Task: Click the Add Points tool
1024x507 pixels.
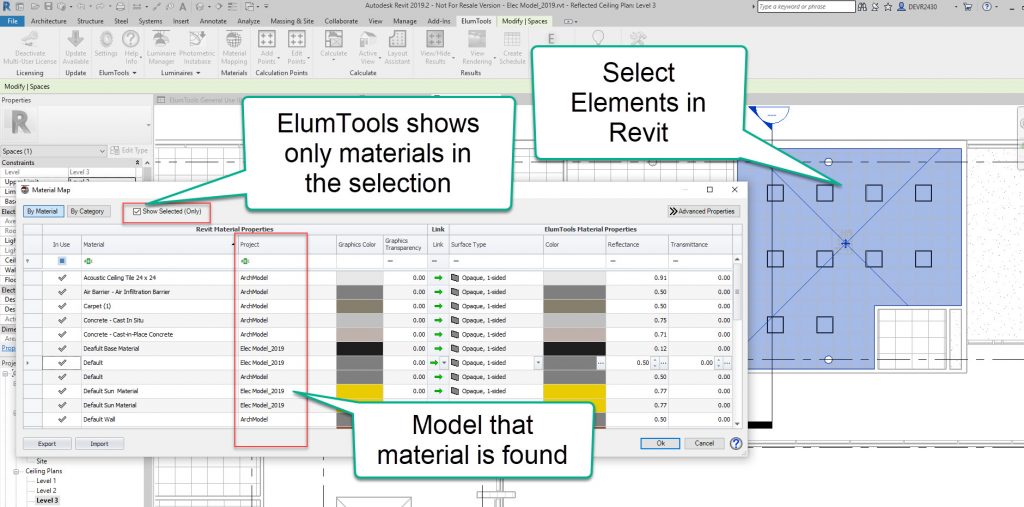Action: [266, 39]
